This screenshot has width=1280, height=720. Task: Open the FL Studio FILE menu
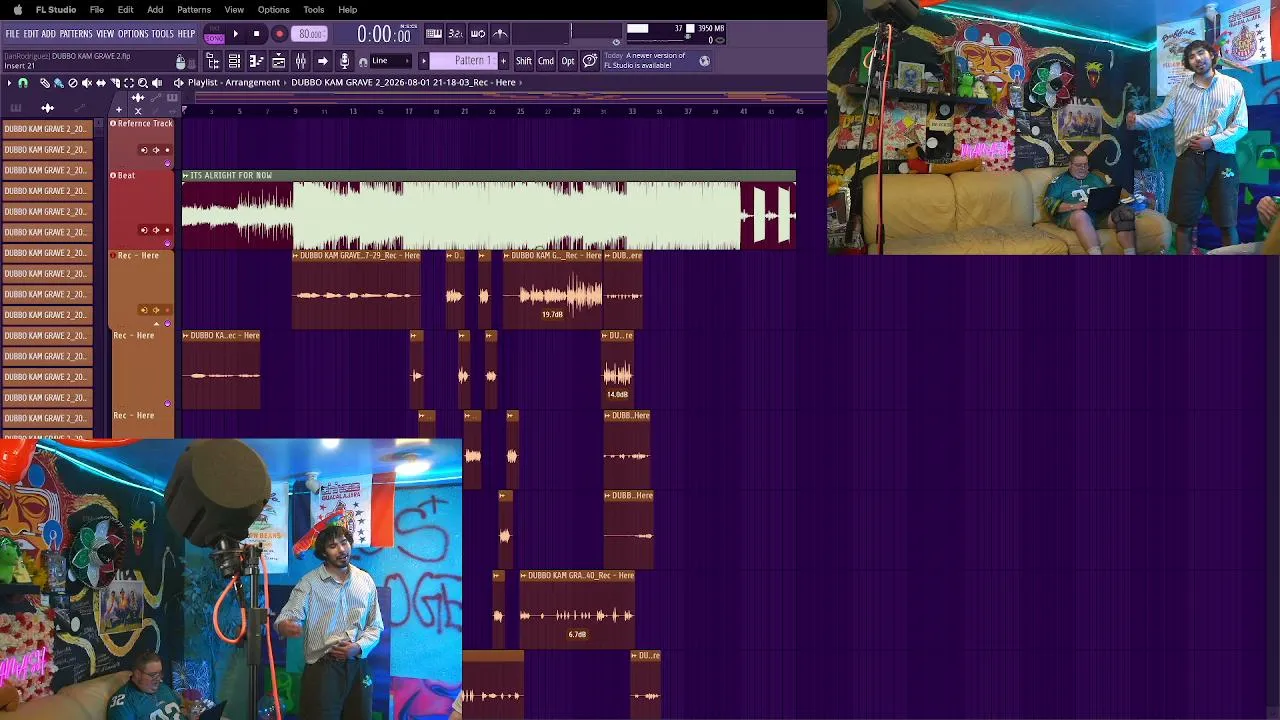(x=12, y=34)
